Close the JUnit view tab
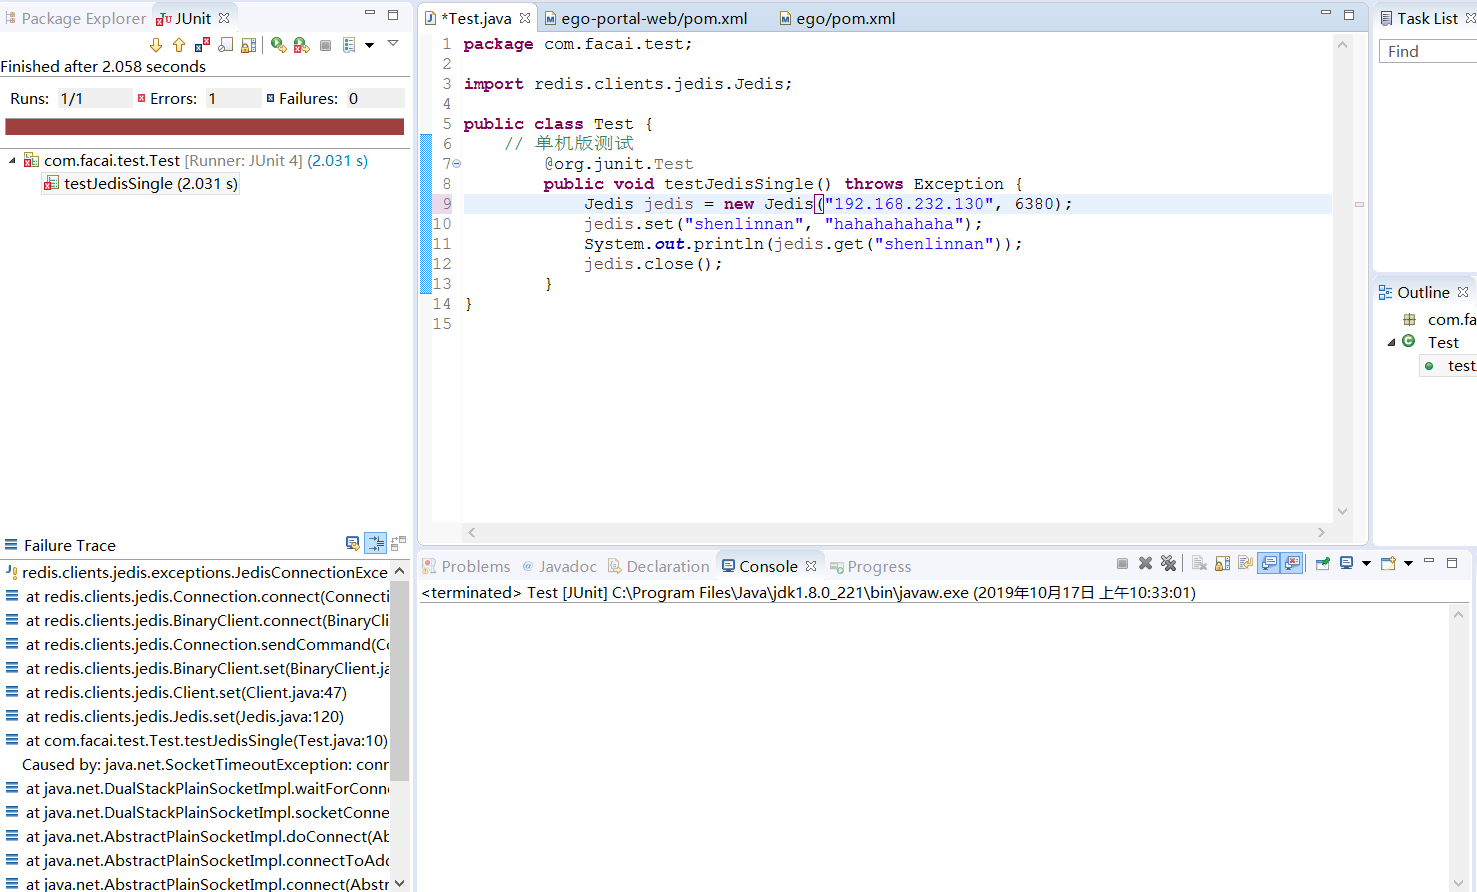Viewport: 1477px width, 892px height. 225,18
